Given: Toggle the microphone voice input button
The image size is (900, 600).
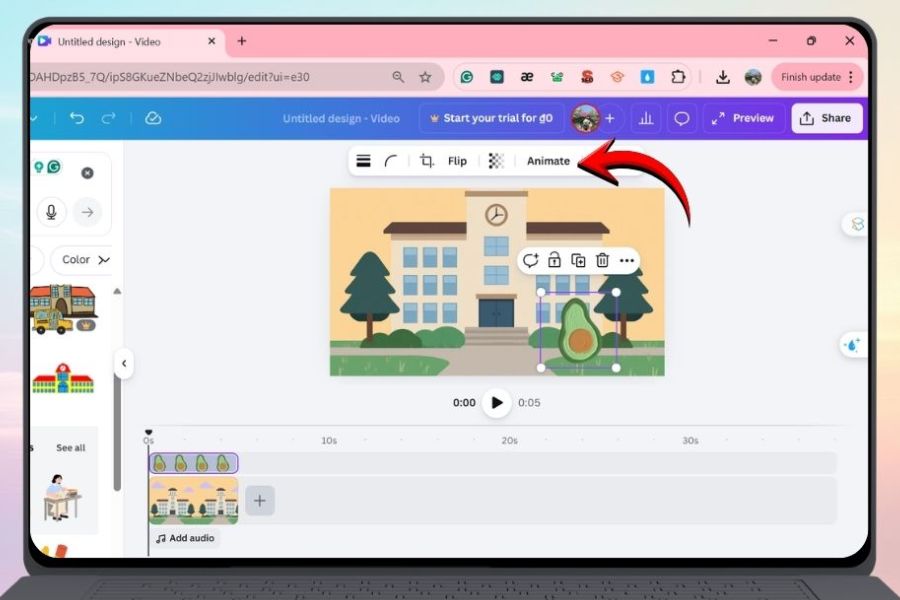Looking at the screenshot, I should pyautogui.click(x=51, y=212).
